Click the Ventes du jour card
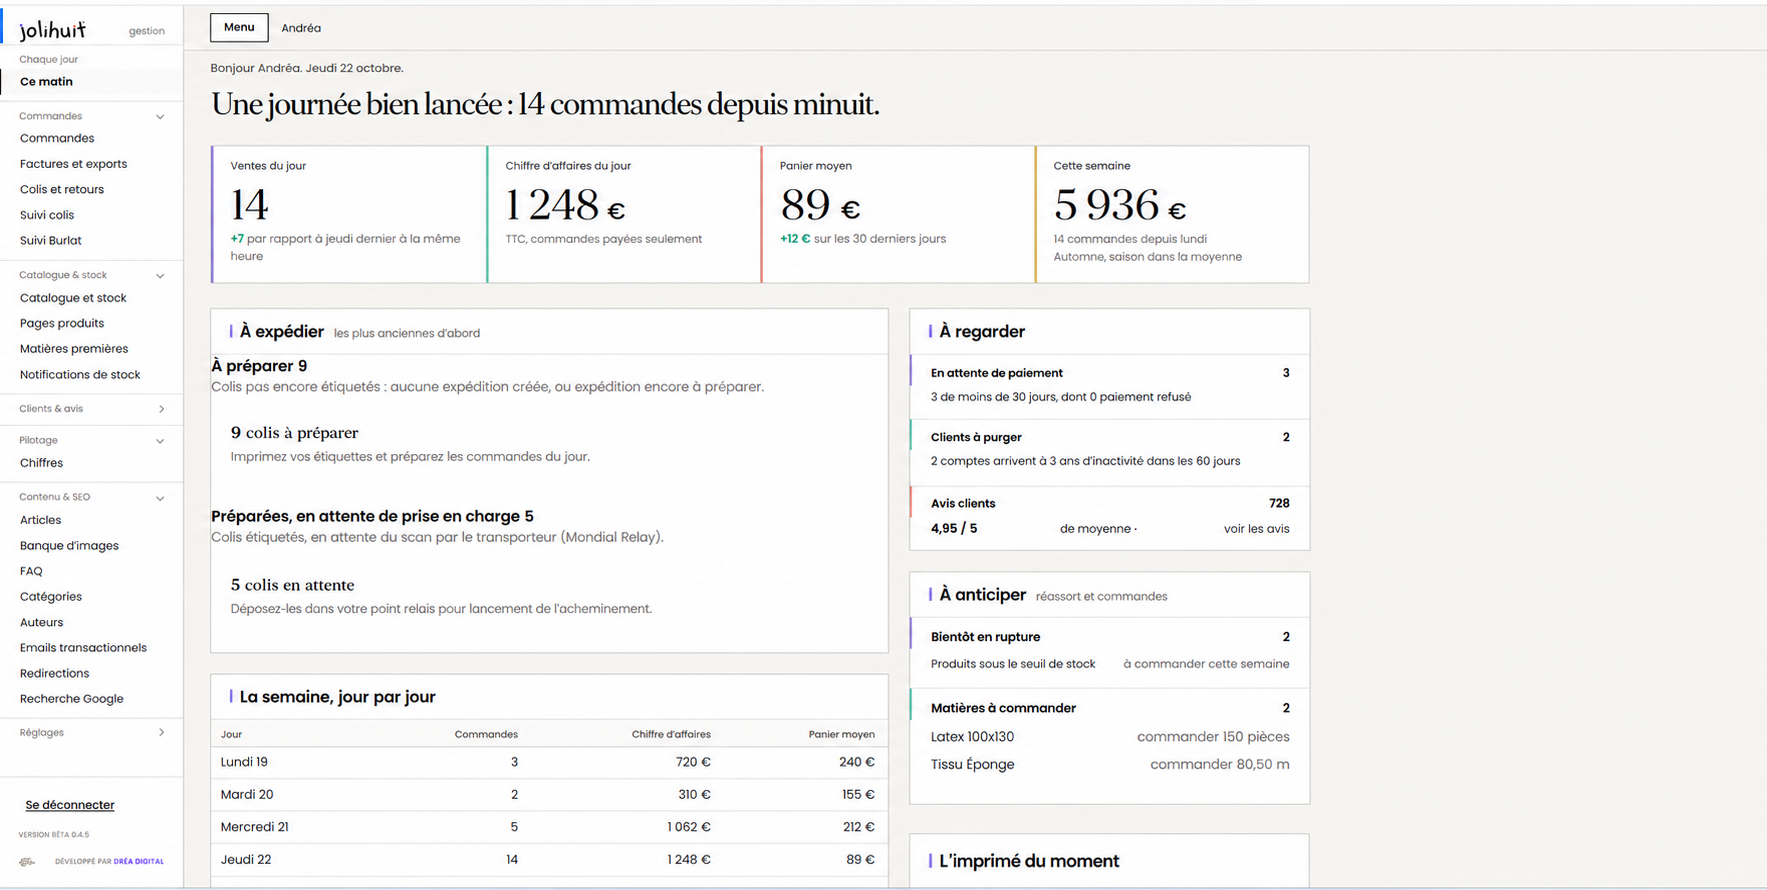 [x=349, y=214]
